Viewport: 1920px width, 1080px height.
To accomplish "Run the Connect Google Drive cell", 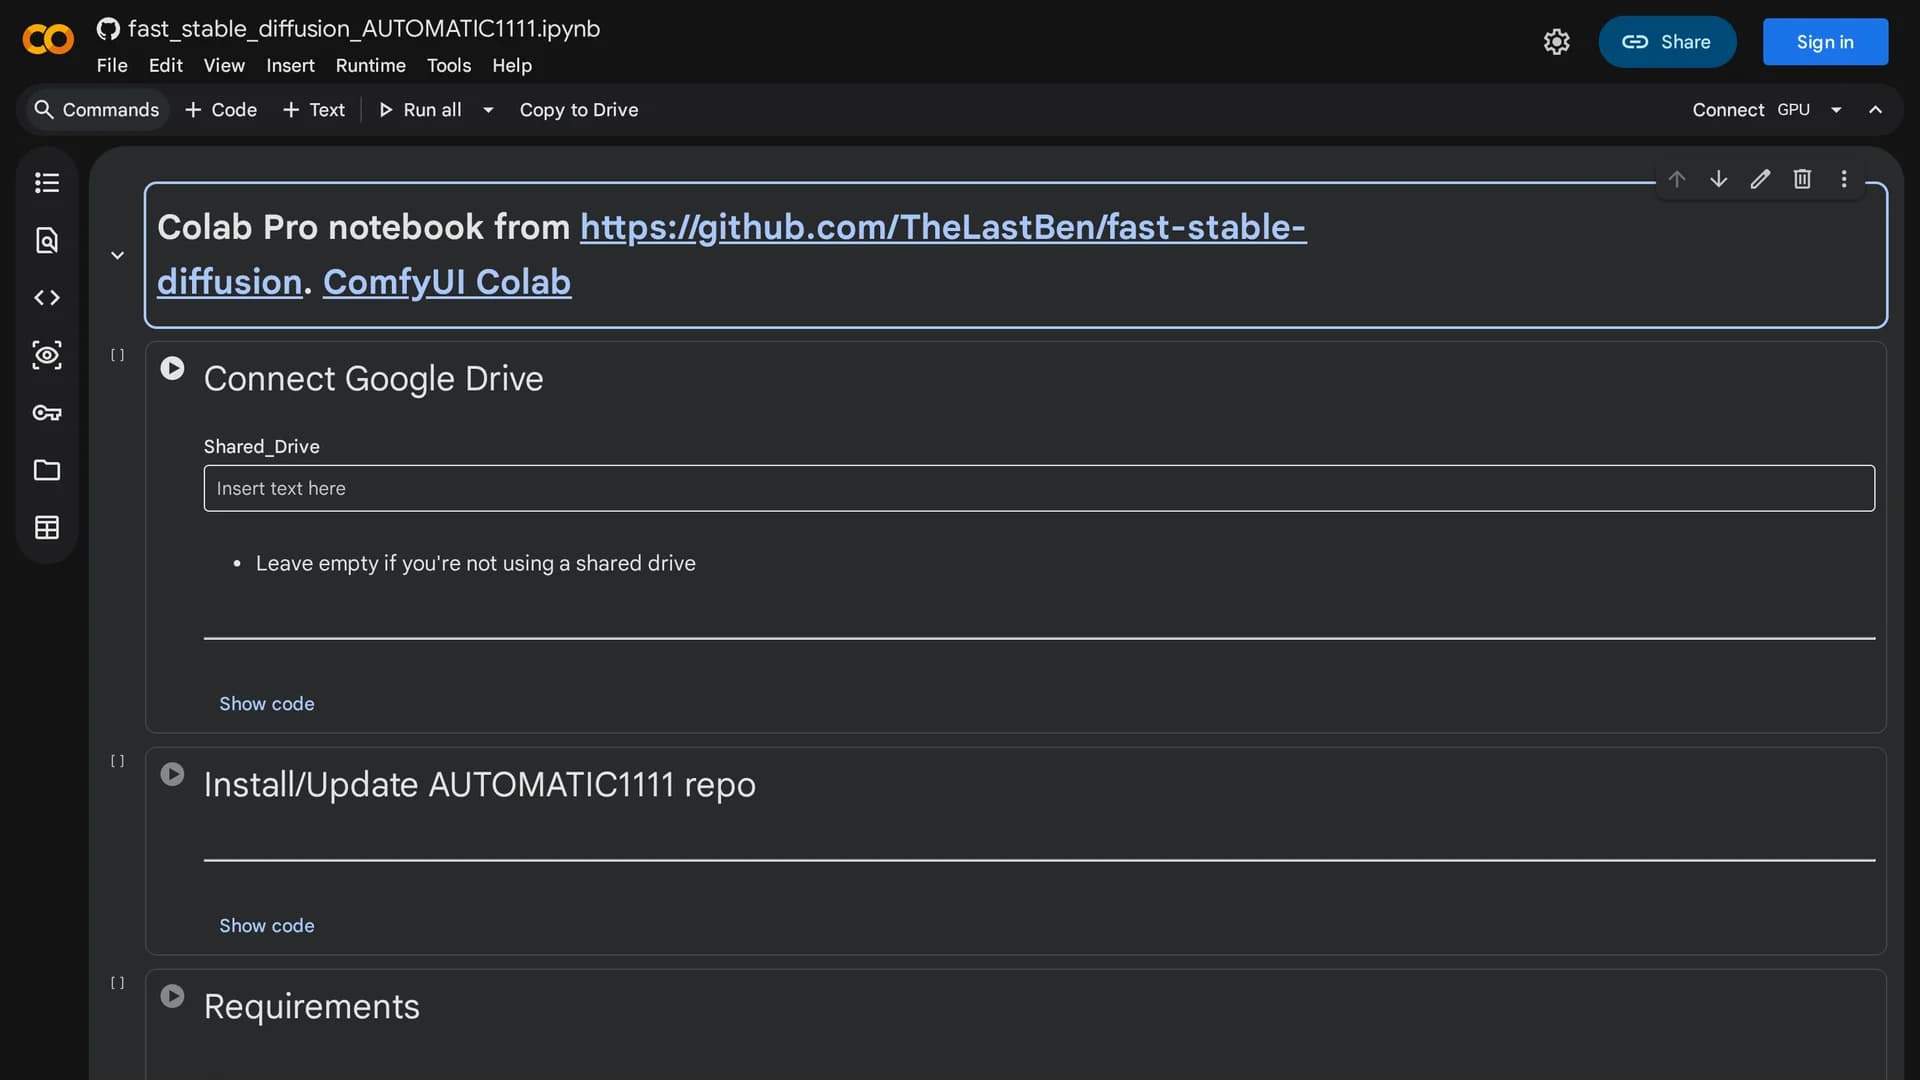I will 172,368.
